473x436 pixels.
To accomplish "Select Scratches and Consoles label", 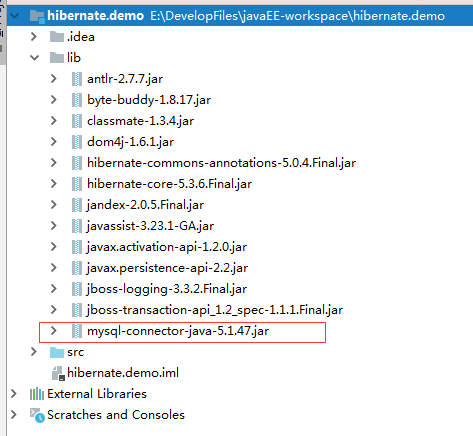I will (x=116, y=415).
